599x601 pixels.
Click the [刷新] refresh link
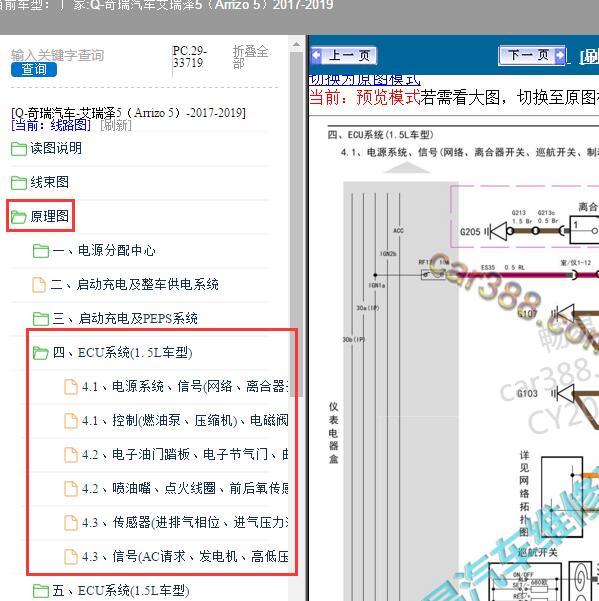pyautogui.click(x=116, y=125)
